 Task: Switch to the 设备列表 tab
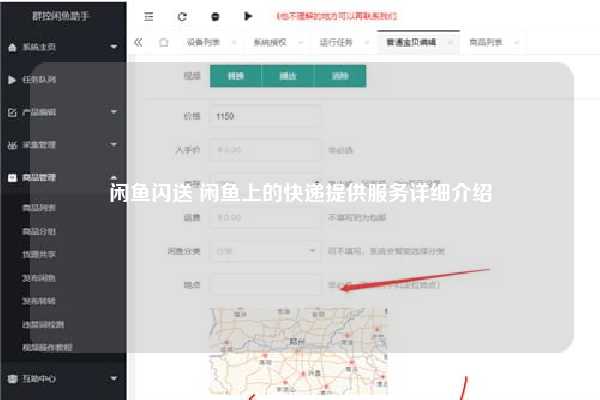click(x=204, y=42)
